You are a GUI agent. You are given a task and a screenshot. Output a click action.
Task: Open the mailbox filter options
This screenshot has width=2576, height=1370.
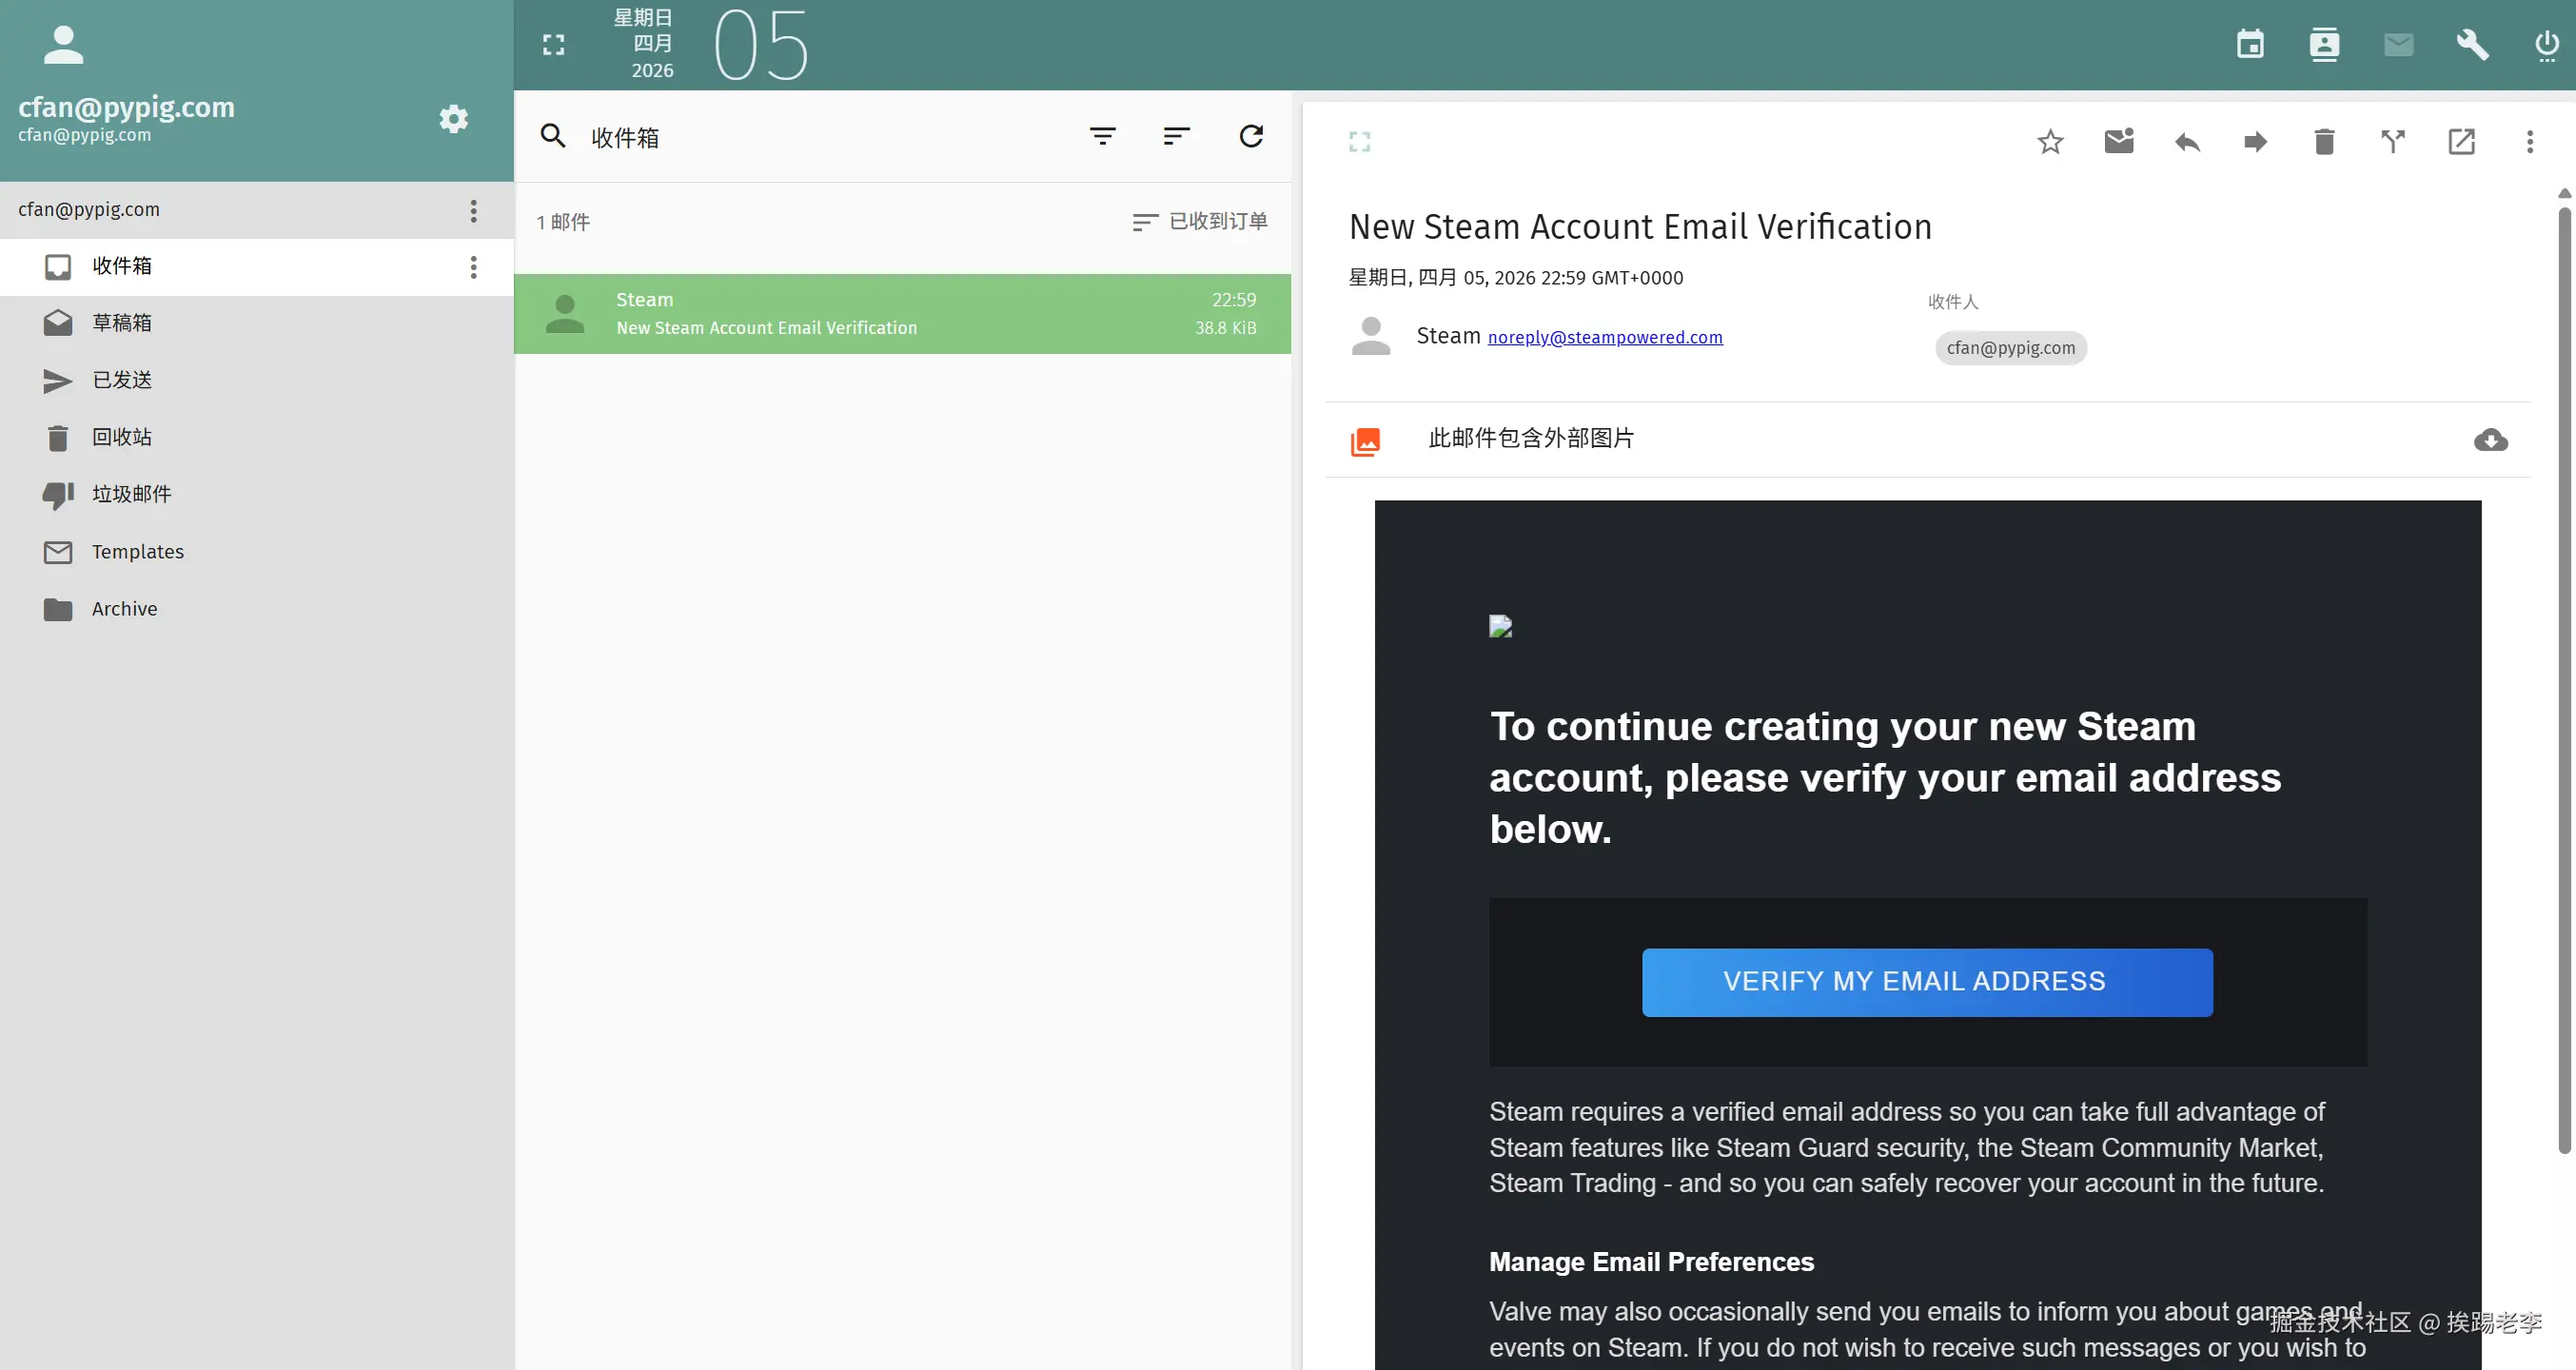pos(1102,136)
